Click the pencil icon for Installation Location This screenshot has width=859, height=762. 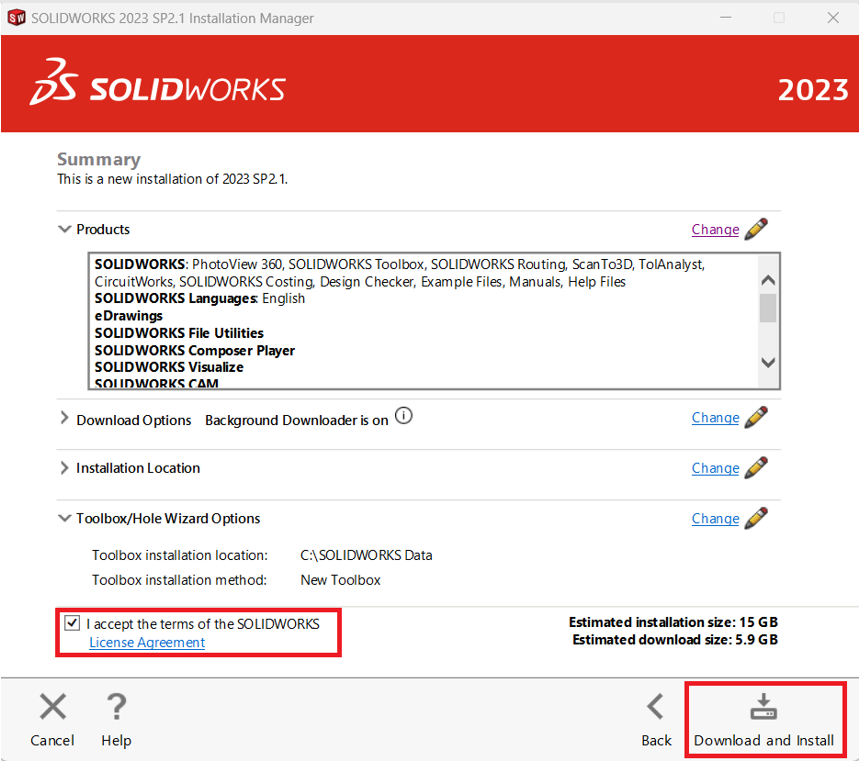(x=757, y=468)
